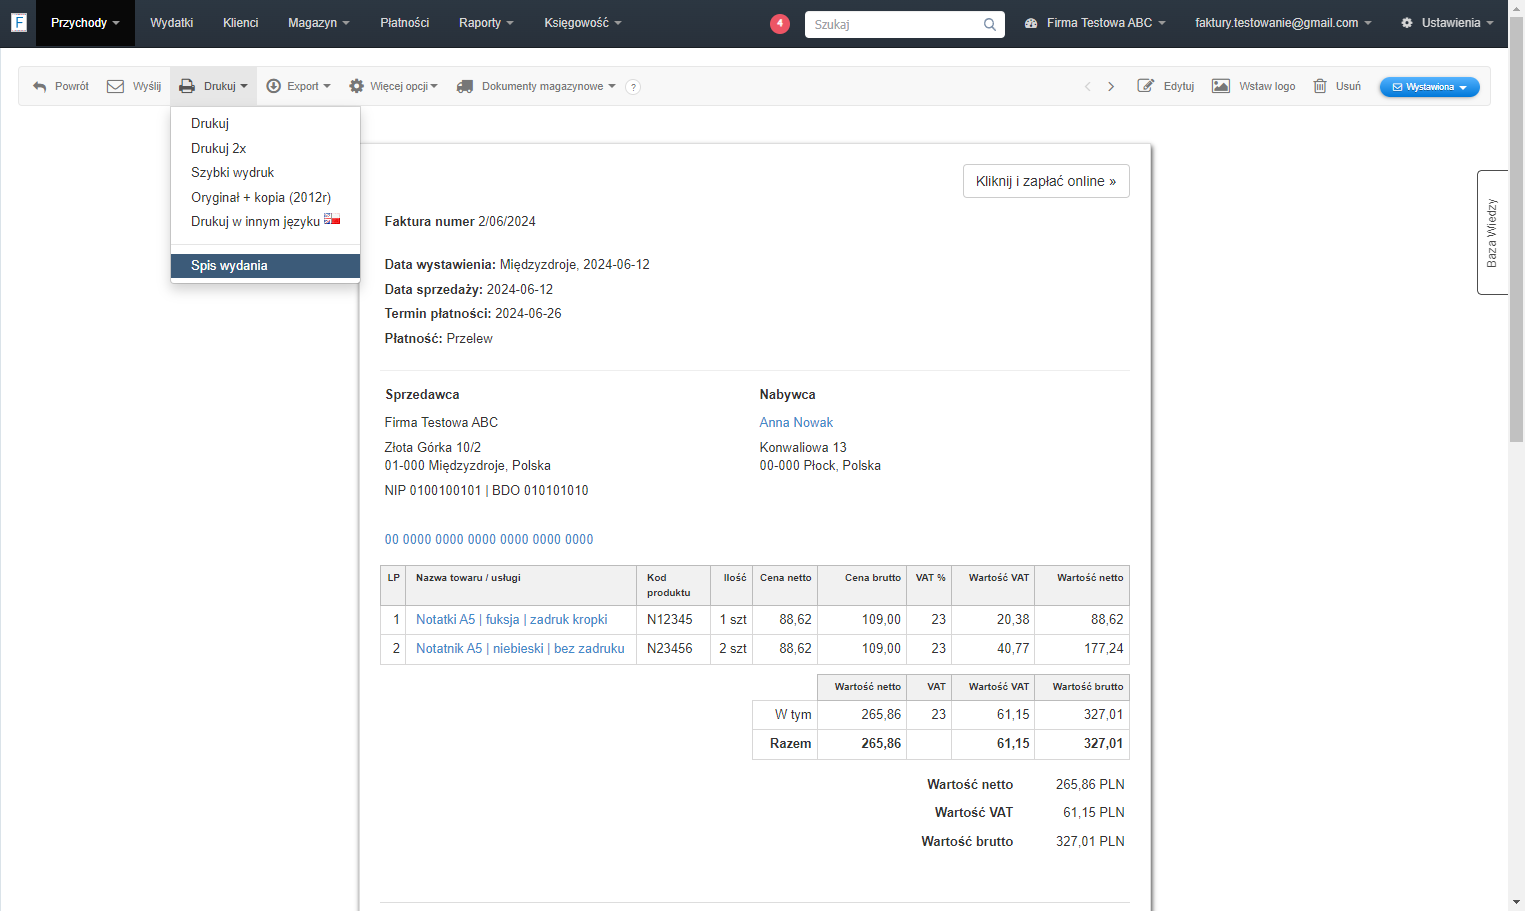Expand the Raporty menu
This screenshot has height=911, width=1525.
pos(486,23)
